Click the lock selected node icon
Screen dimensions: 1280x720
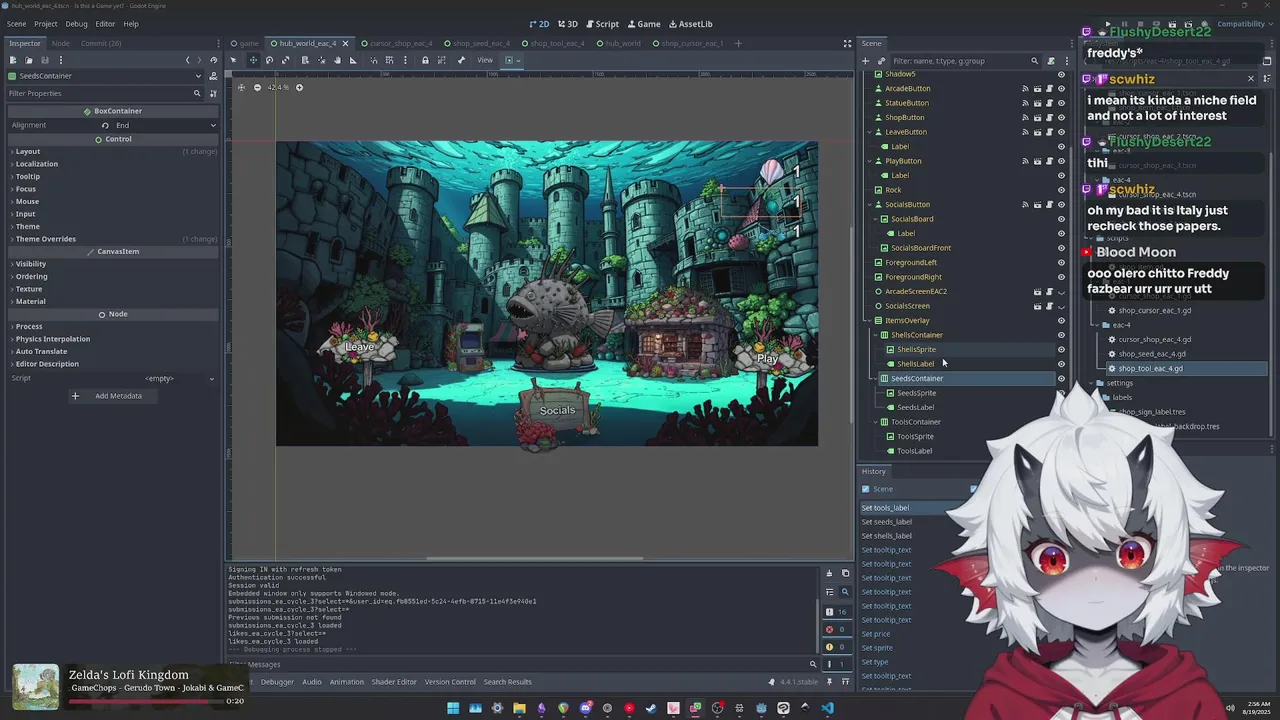pos(425,60)
